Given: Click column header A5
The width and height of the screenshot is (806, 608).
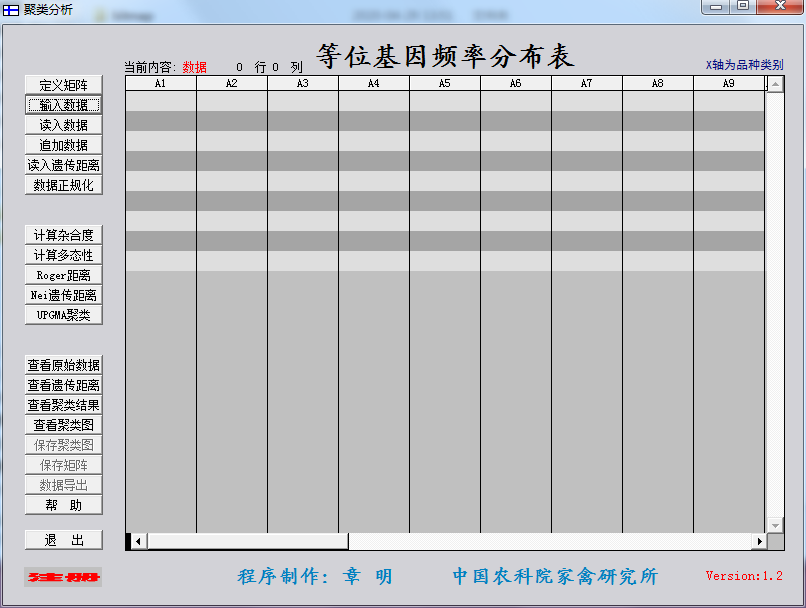Looking at the screenshot, I should tap(445, 83).
